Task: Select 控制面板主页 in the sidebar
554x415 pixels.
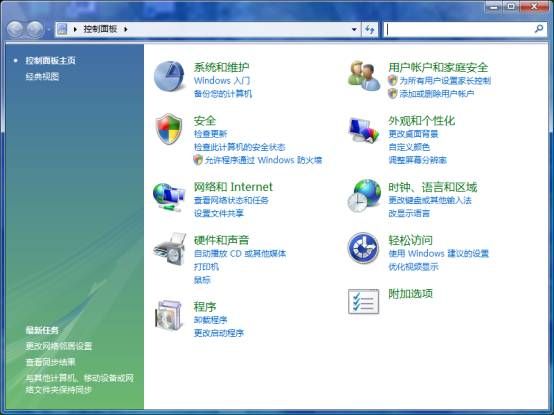Action: pyautogui.click(x=50, y=60)
